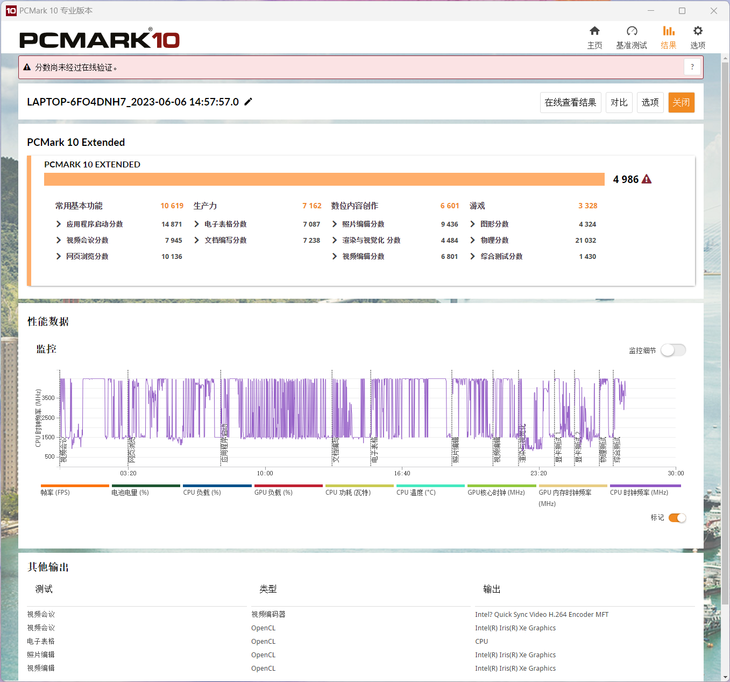
Task: Click the question mark help icon in warning banner
Action: 692,67
